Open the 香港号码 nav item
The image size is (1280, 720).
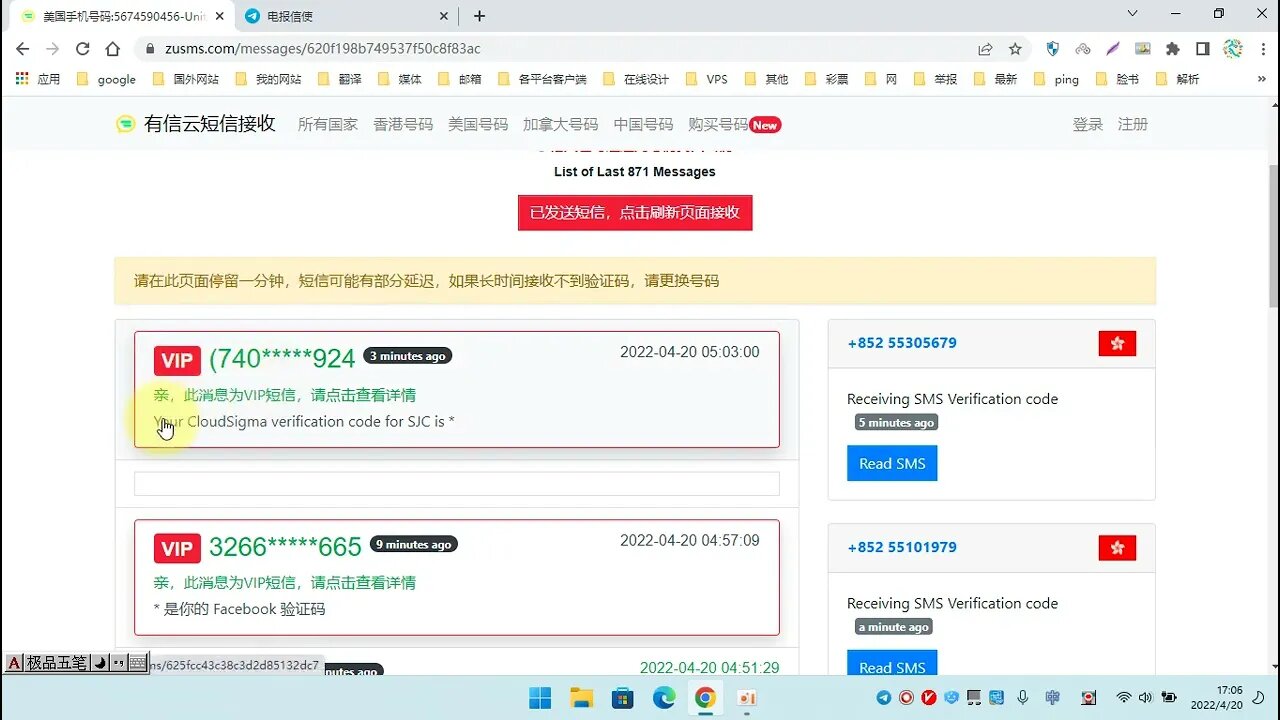[403, 124]
